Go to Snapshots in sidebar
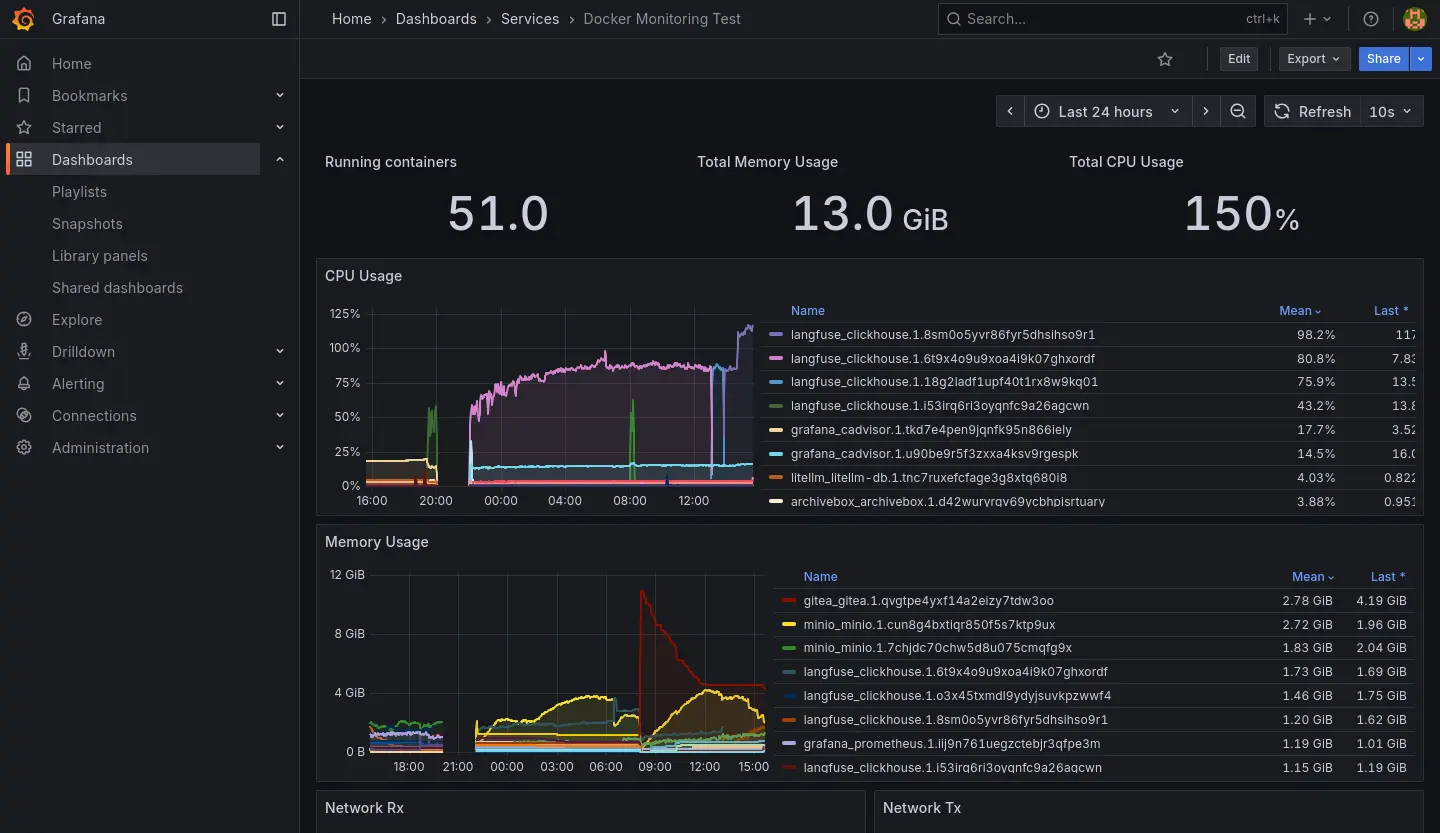The image size is (1440, 833). click(x=87, y=224)
